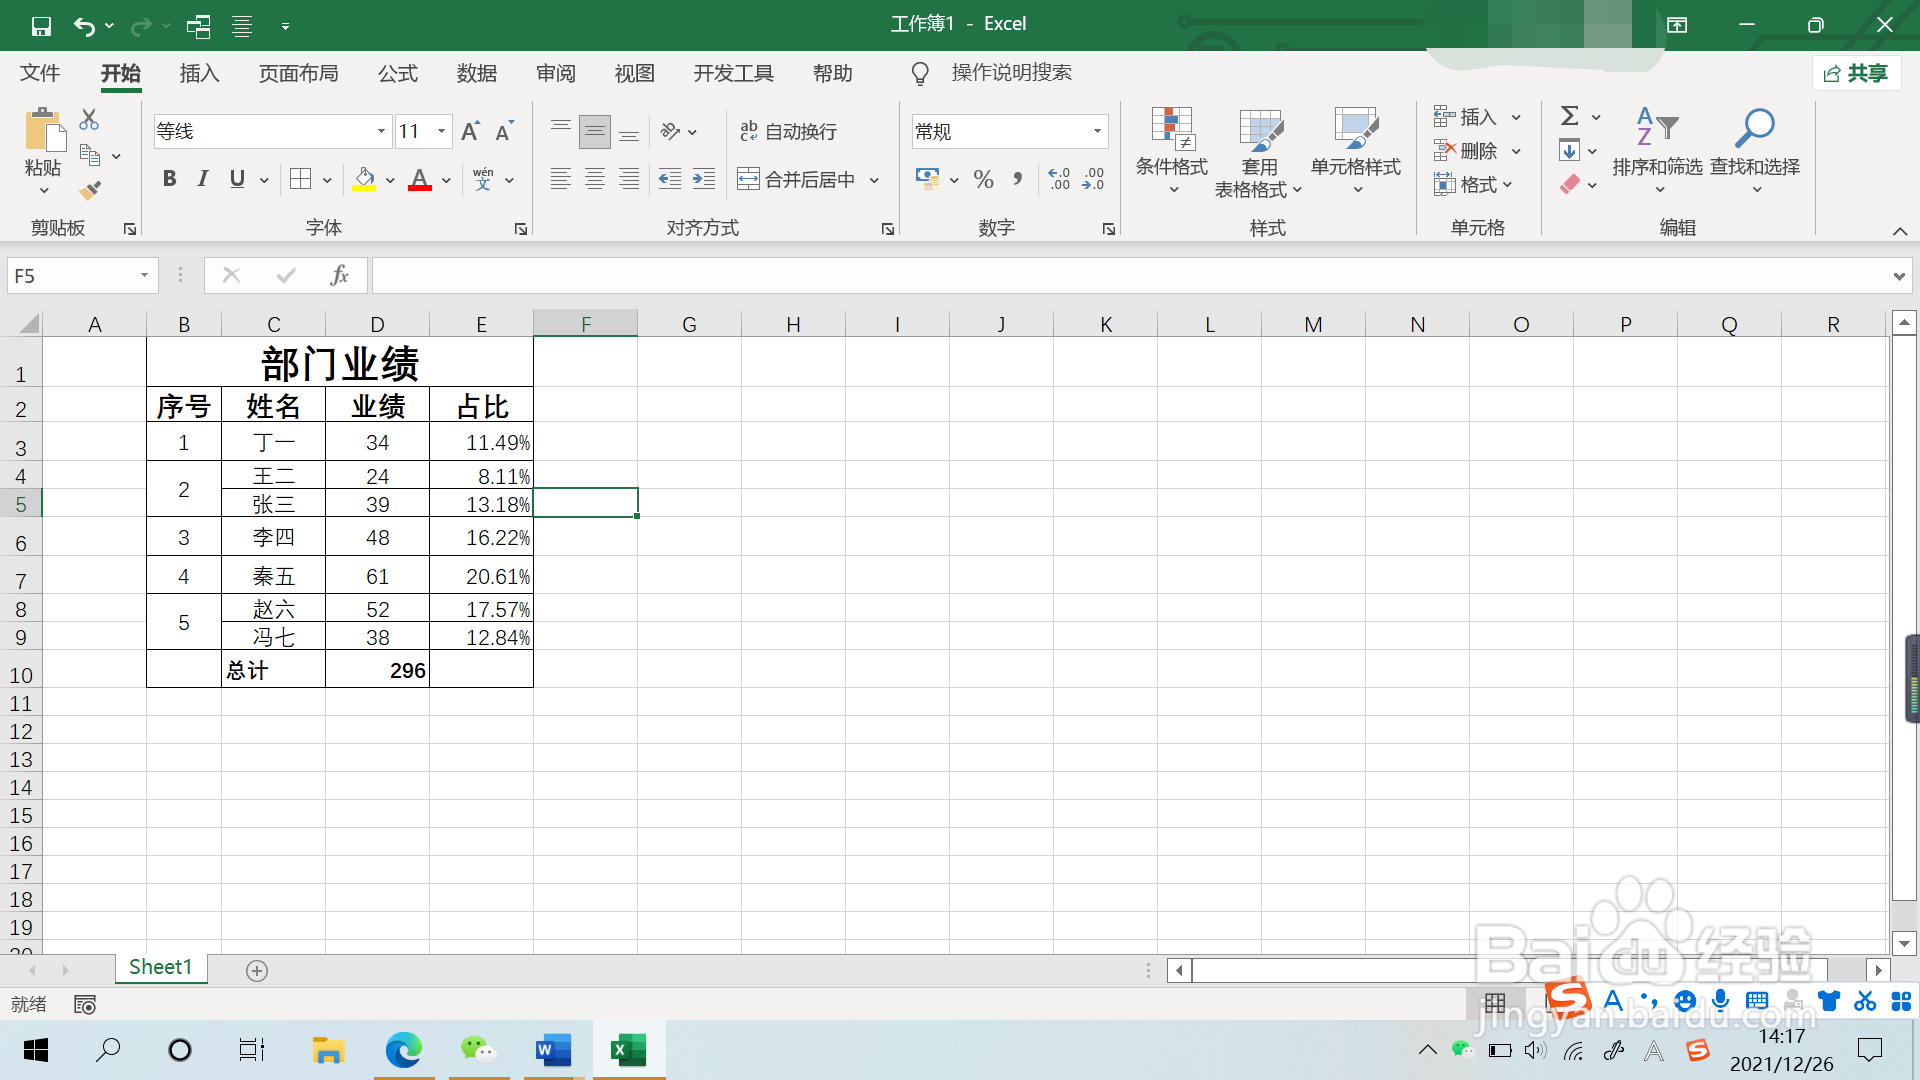The image size is (1920, 1080).
Task: Click the Increase Decimal icon
Action: 1059,179
